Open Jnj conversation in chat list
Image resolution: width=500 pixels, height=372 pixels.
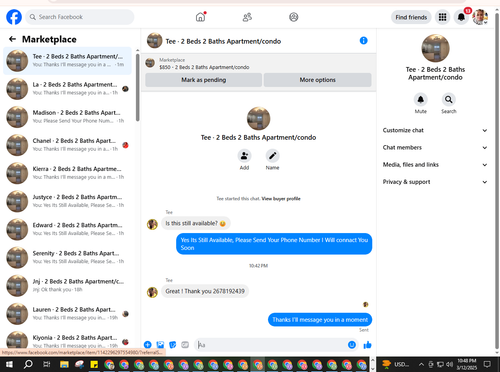tap(68, 285)
